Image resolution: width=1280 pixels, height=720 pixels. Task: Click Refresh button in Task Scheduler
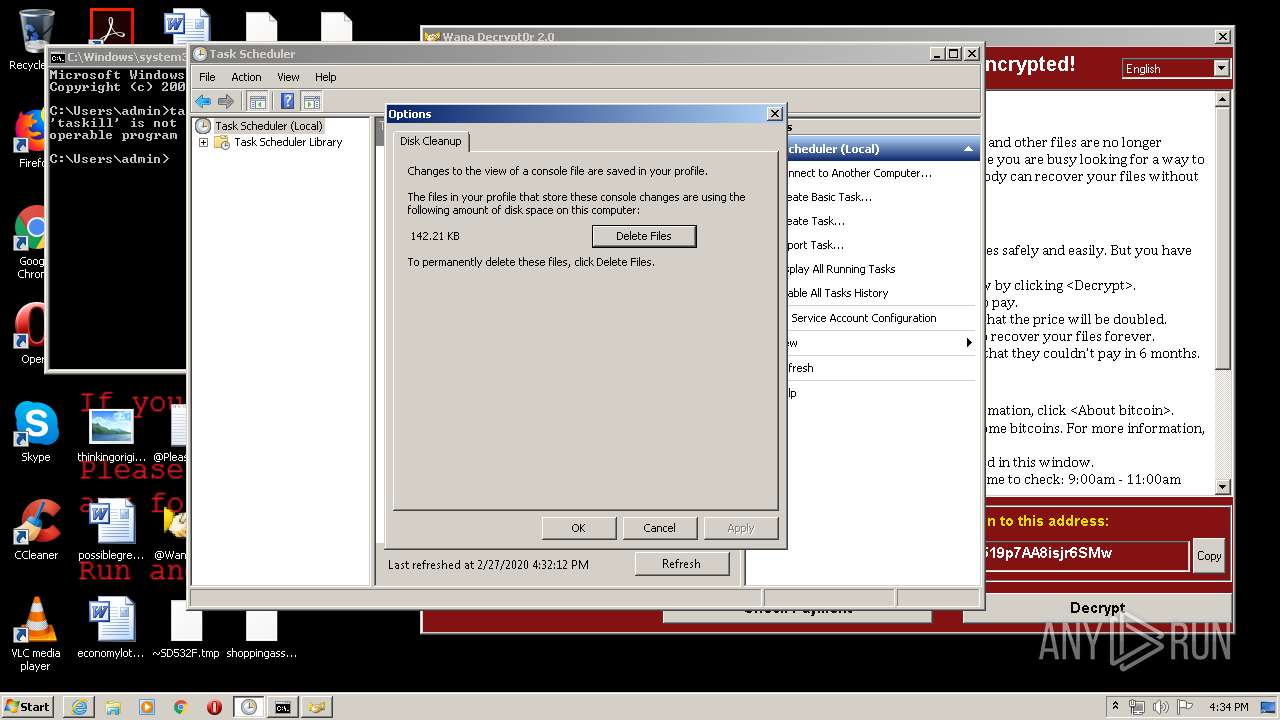(681, 564)
